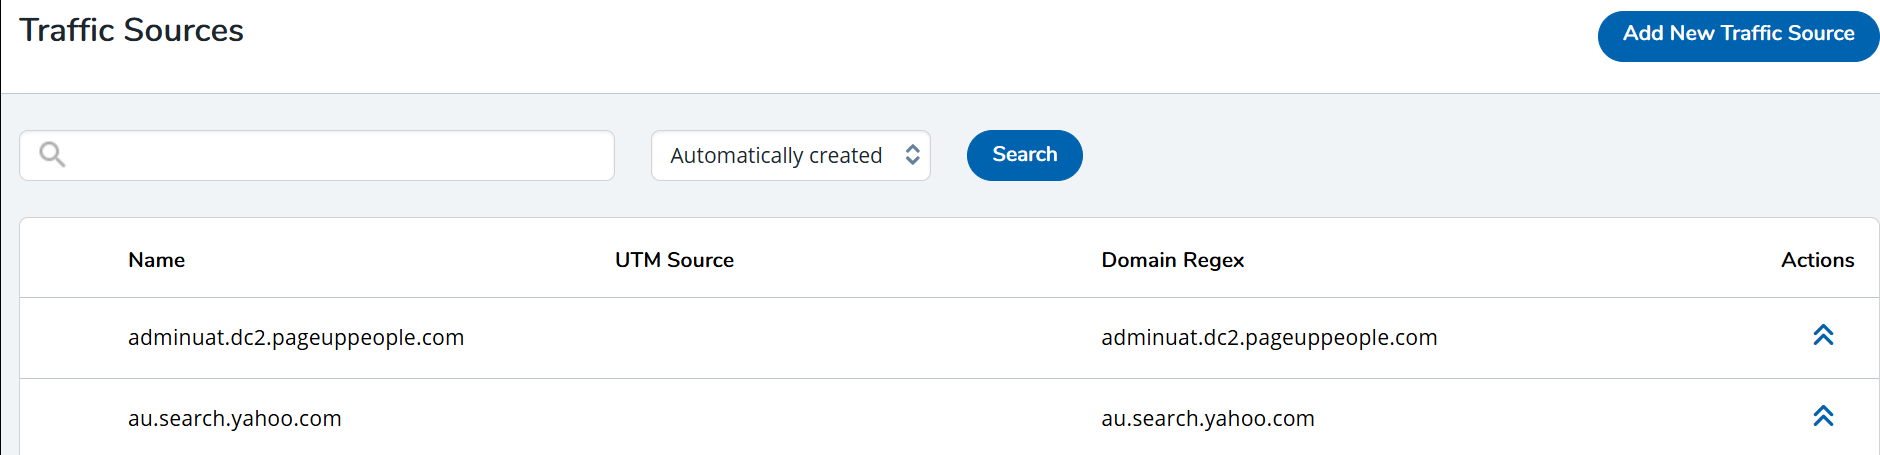Click the double-chevron icon for au.search.yahoo.com
The width and height of the screenshot is (1880, 455).
coord(1823,417)
